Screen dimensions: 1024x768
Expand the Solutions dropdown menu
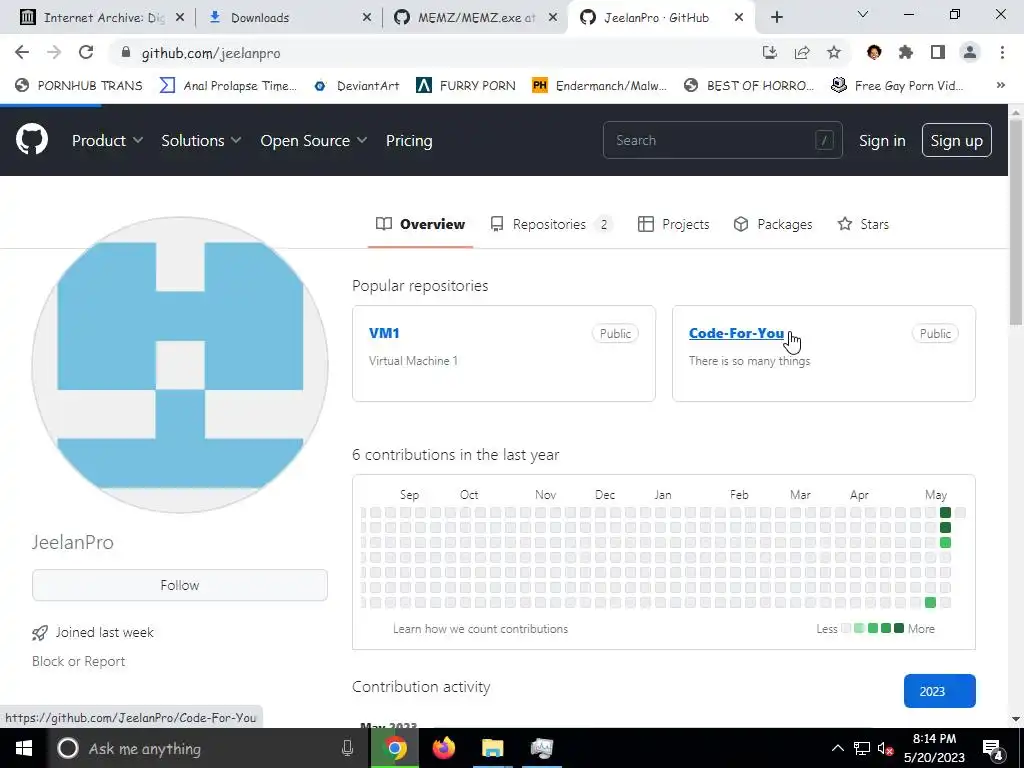point(201,140)
